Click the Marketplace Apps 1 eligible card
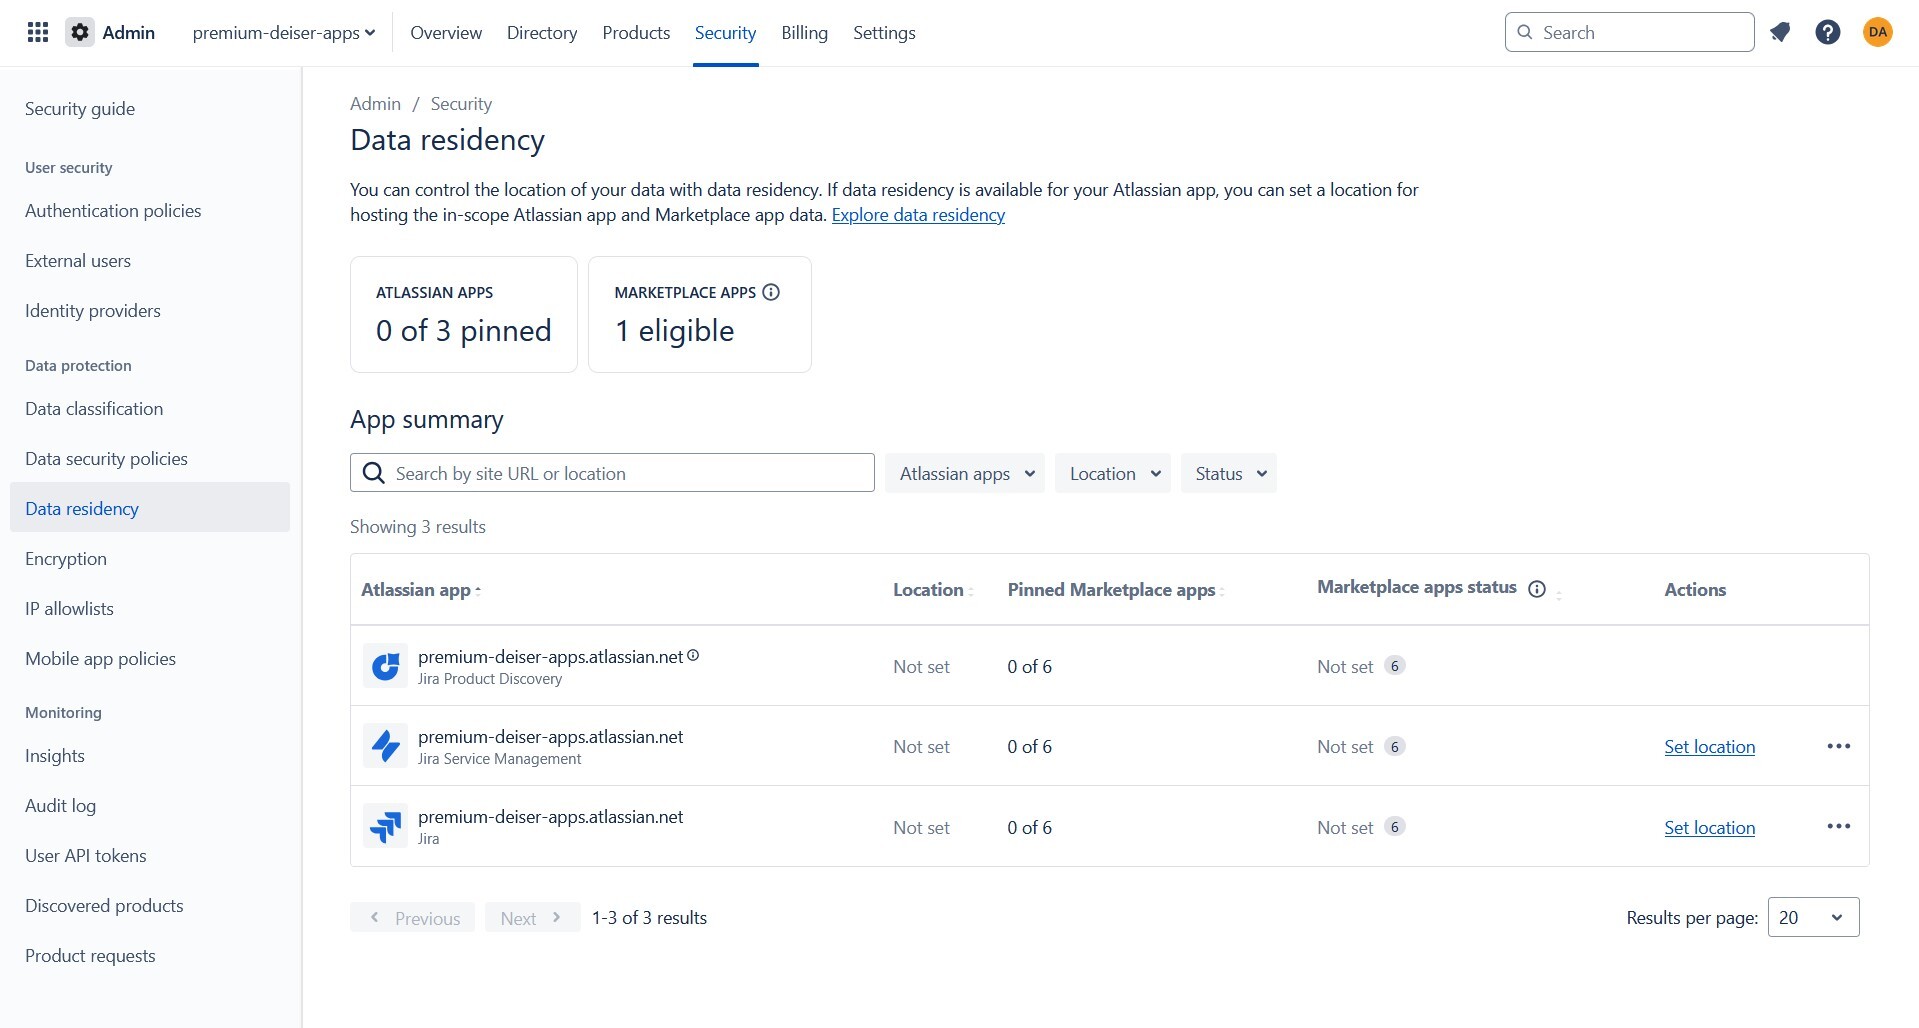Screen dimensions: 1919x1028 (x=700, y=314)
